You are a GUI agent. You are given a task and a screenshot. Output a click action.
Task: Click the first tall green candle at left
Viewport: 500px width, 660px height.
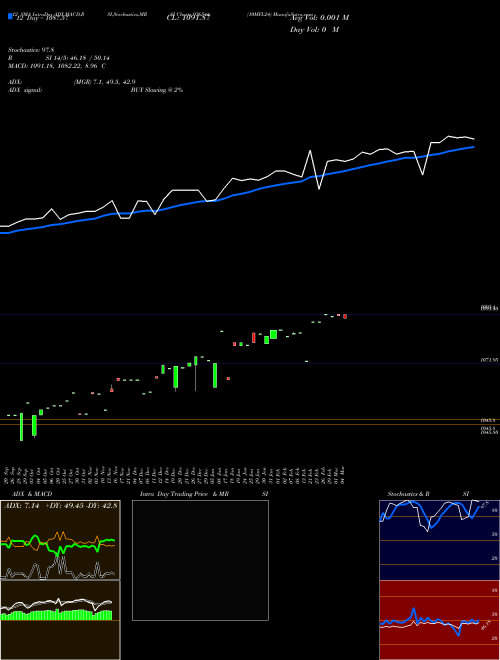point(21,427)
